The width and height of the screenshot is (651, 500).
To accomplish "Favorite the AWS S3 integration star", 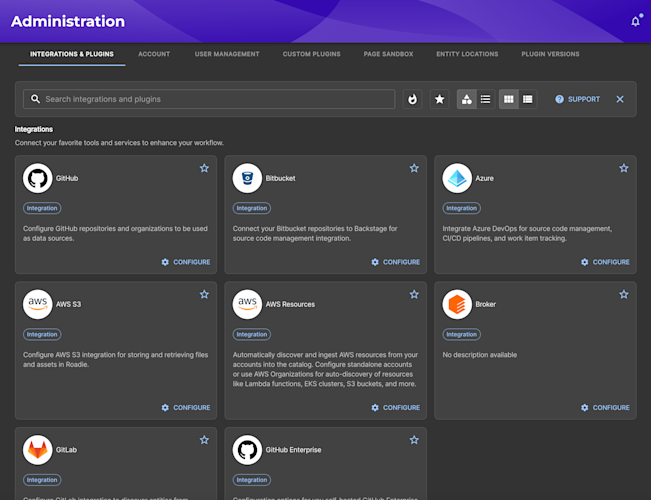I will click(x=204, y=294).
